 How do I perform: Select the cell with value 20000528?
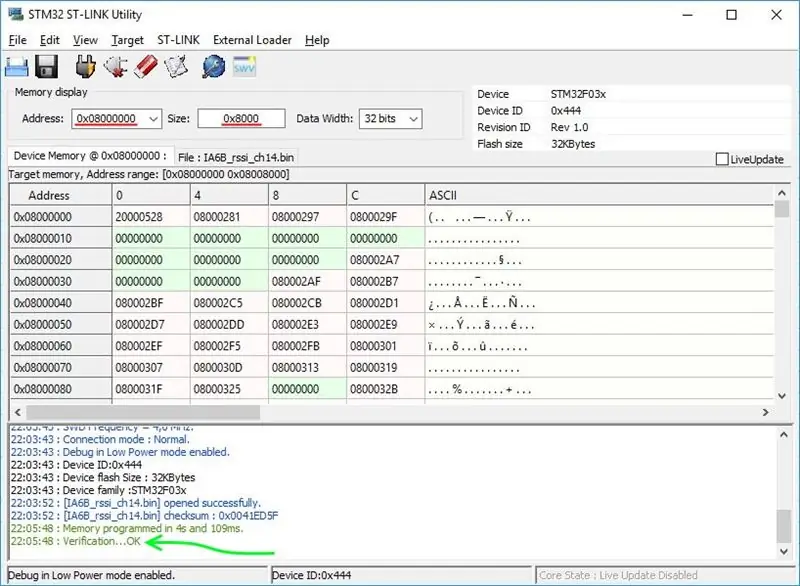(x=151, y=217)
